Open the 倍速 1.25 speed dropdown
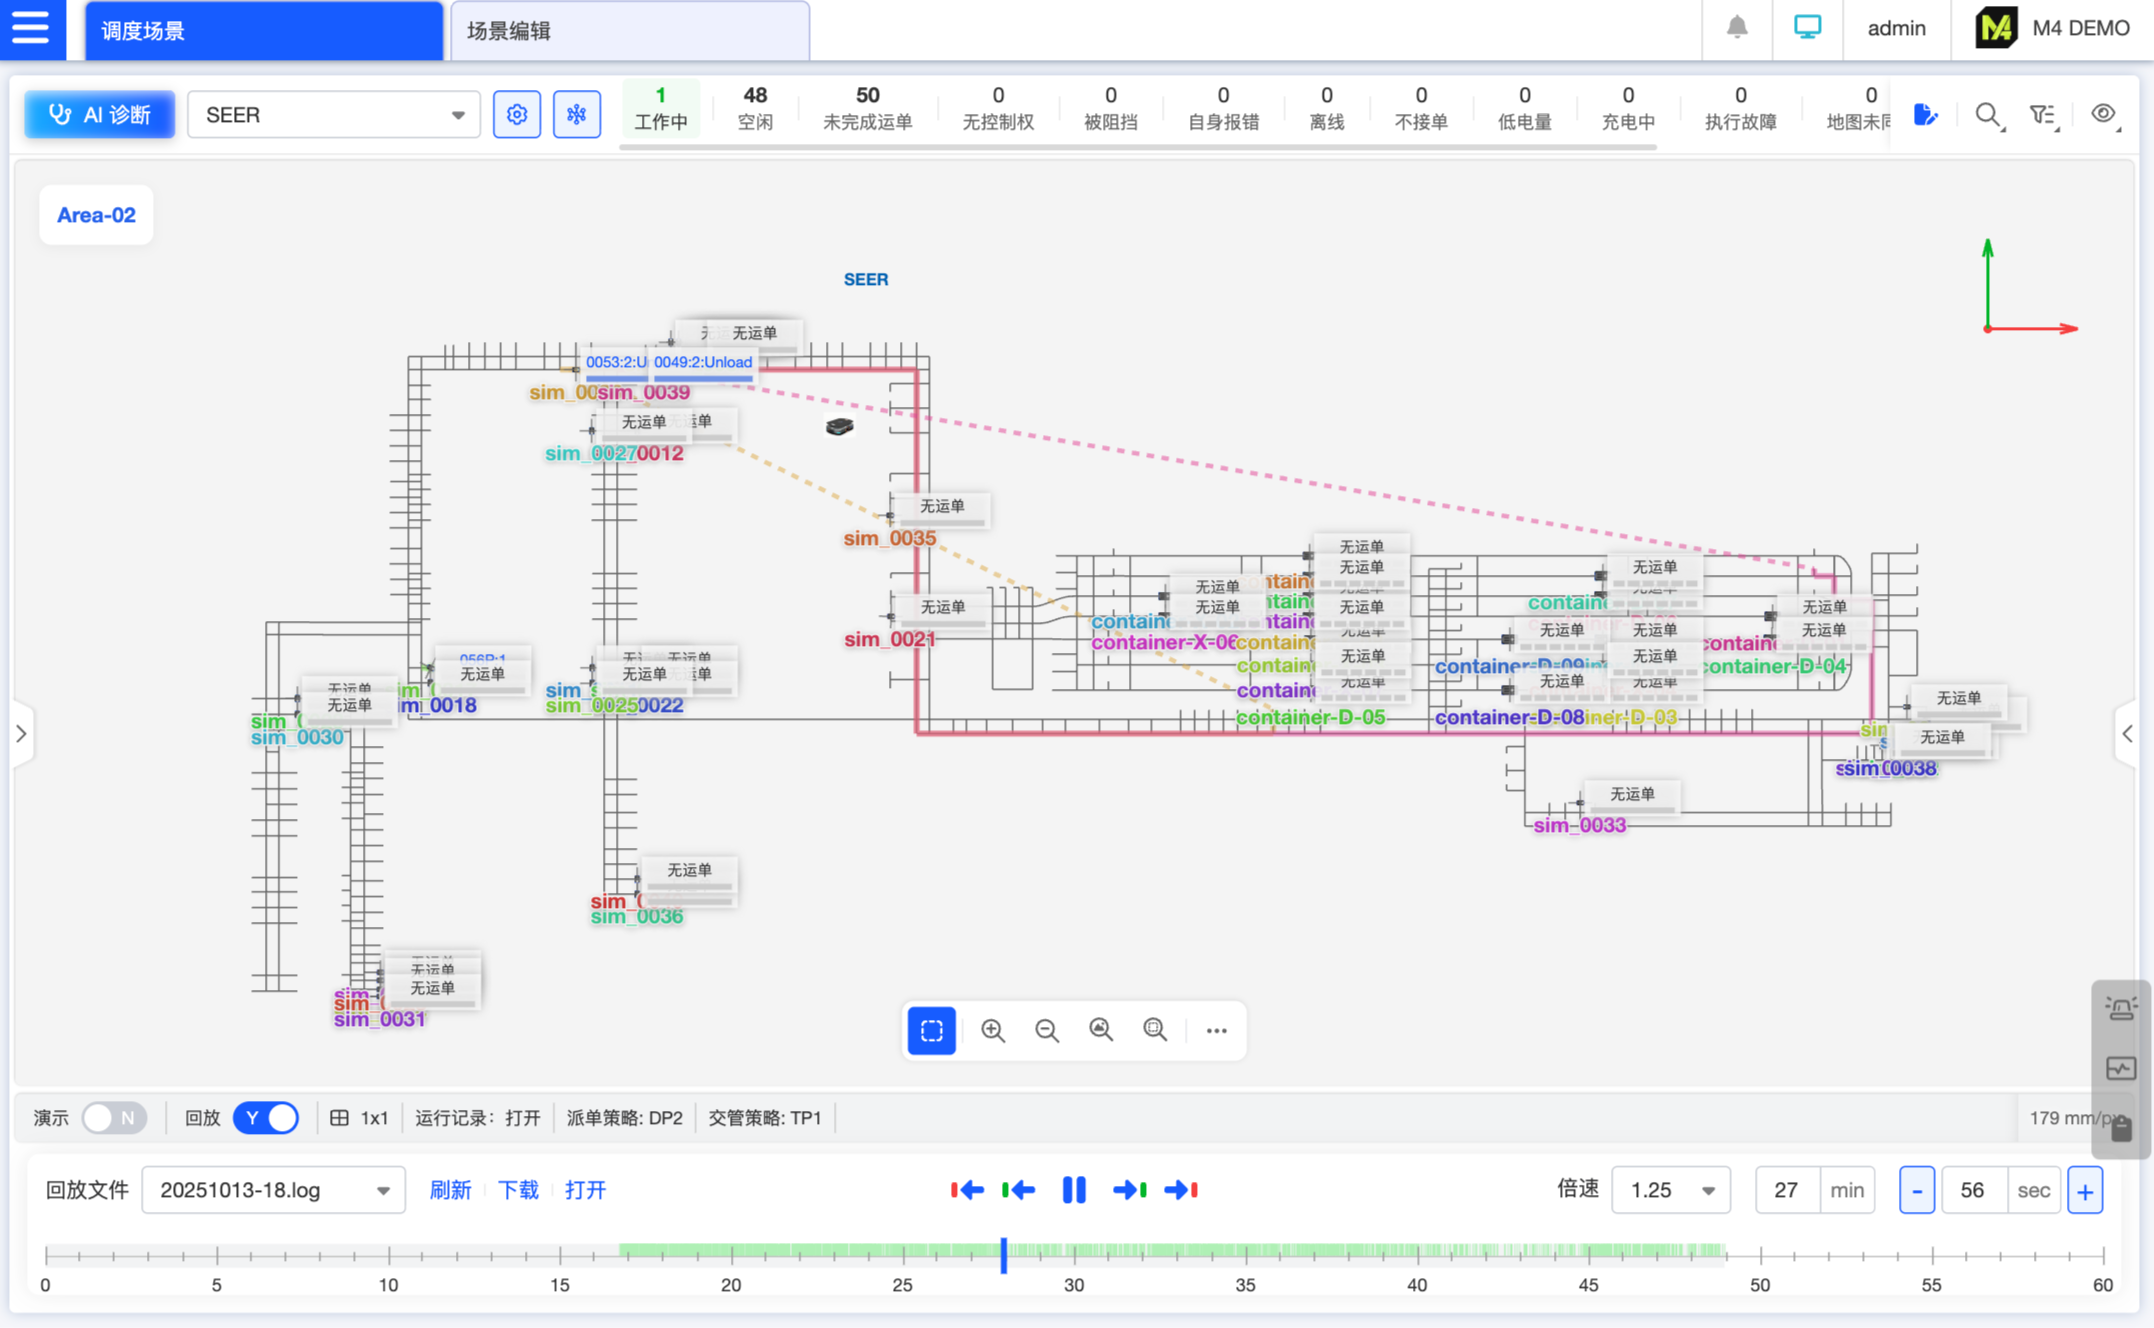 pos(1670,1190)
